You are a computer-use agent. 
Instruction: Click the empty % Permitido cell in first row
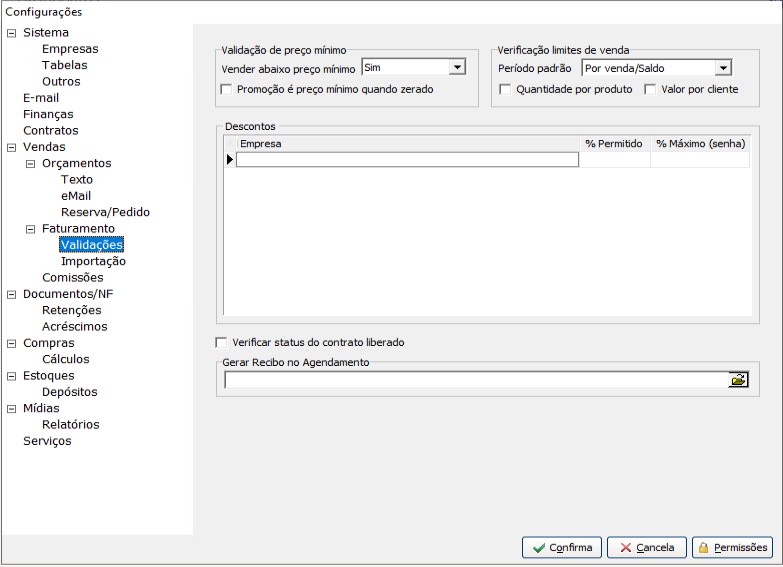(615, 160)
